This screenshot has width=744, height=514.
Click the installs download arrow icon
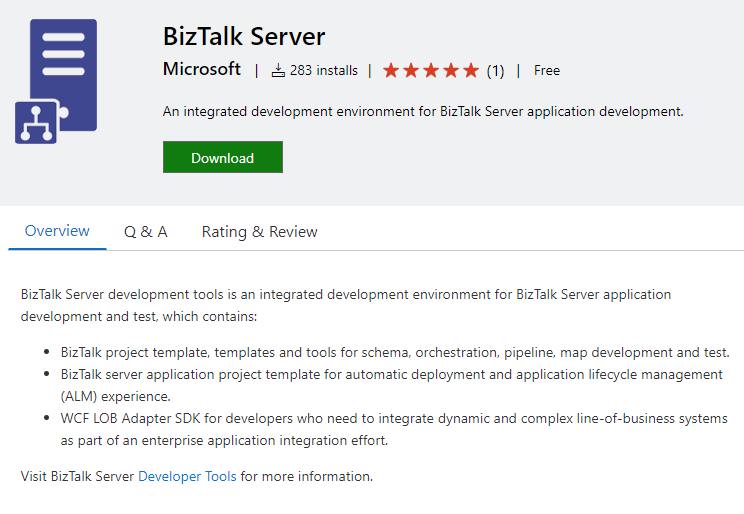point(279,71)
